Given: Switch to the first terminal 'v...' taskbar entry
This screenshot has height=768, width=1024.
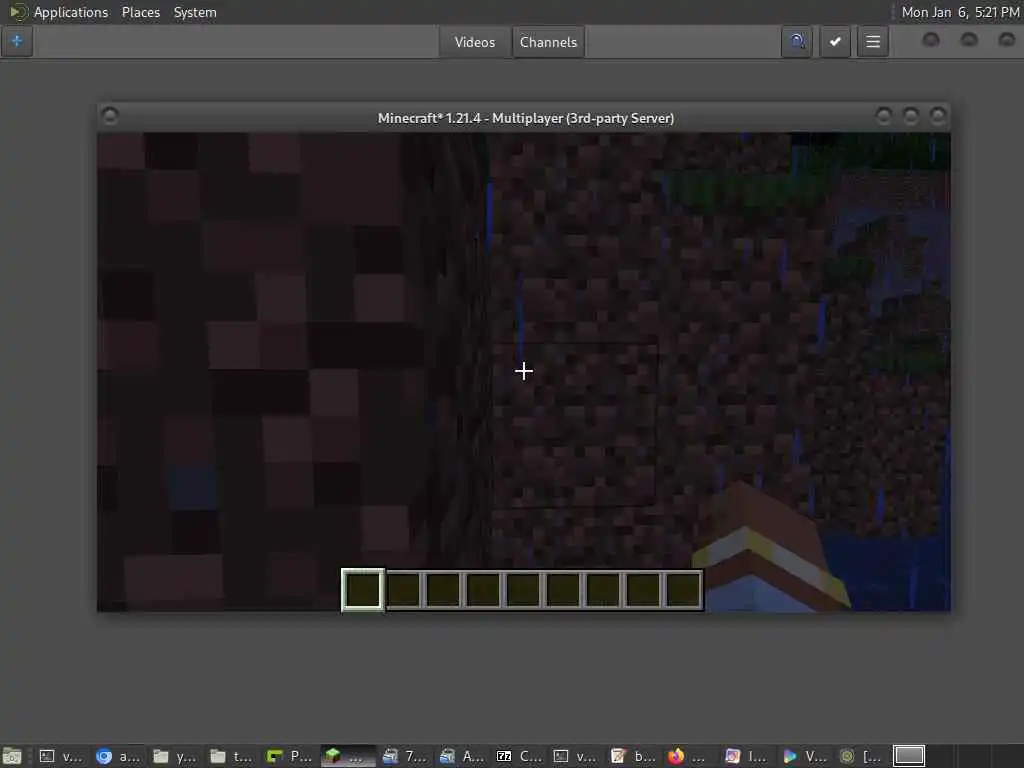Looking at the screenshot, I should [61, 756].
